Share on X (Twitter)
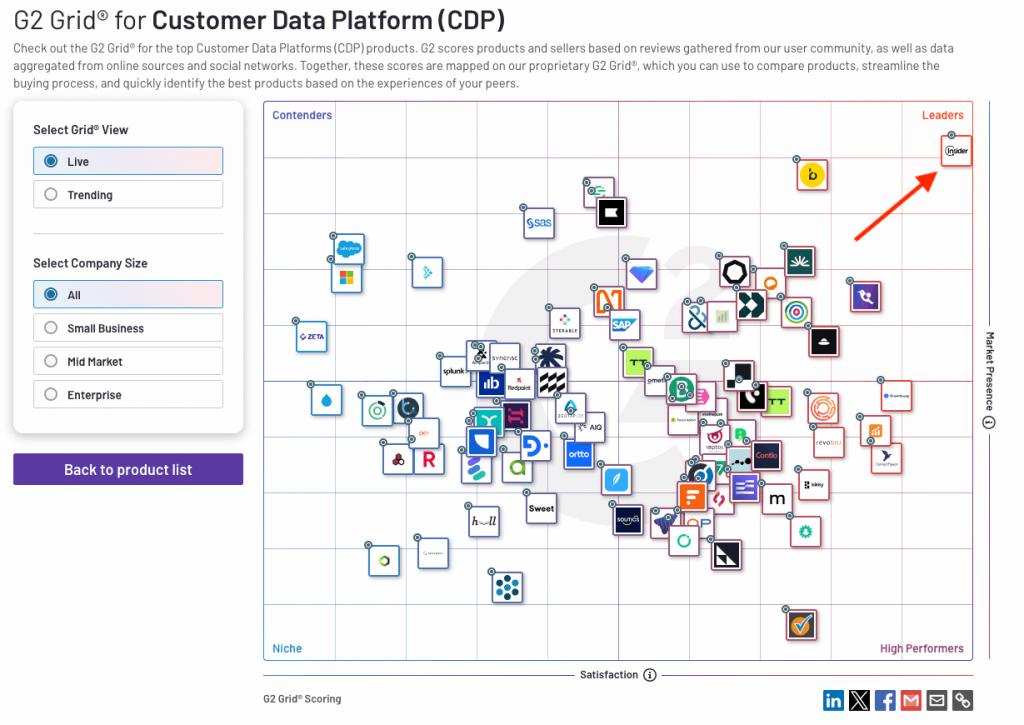 [859, 700]
